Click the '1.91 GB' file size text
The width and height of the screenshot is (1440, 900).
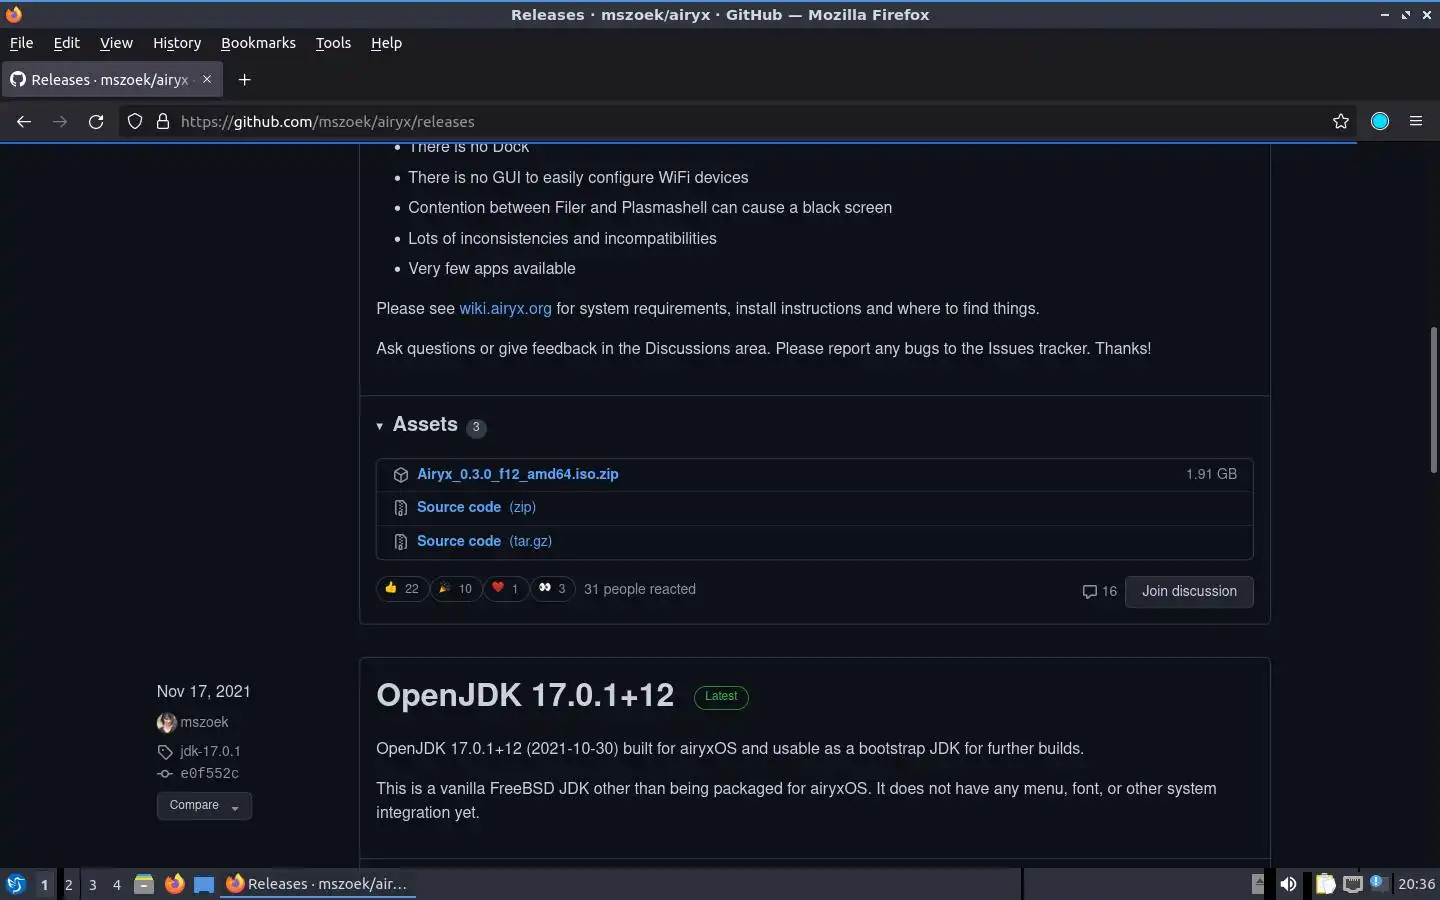(x=1211, y=474)
